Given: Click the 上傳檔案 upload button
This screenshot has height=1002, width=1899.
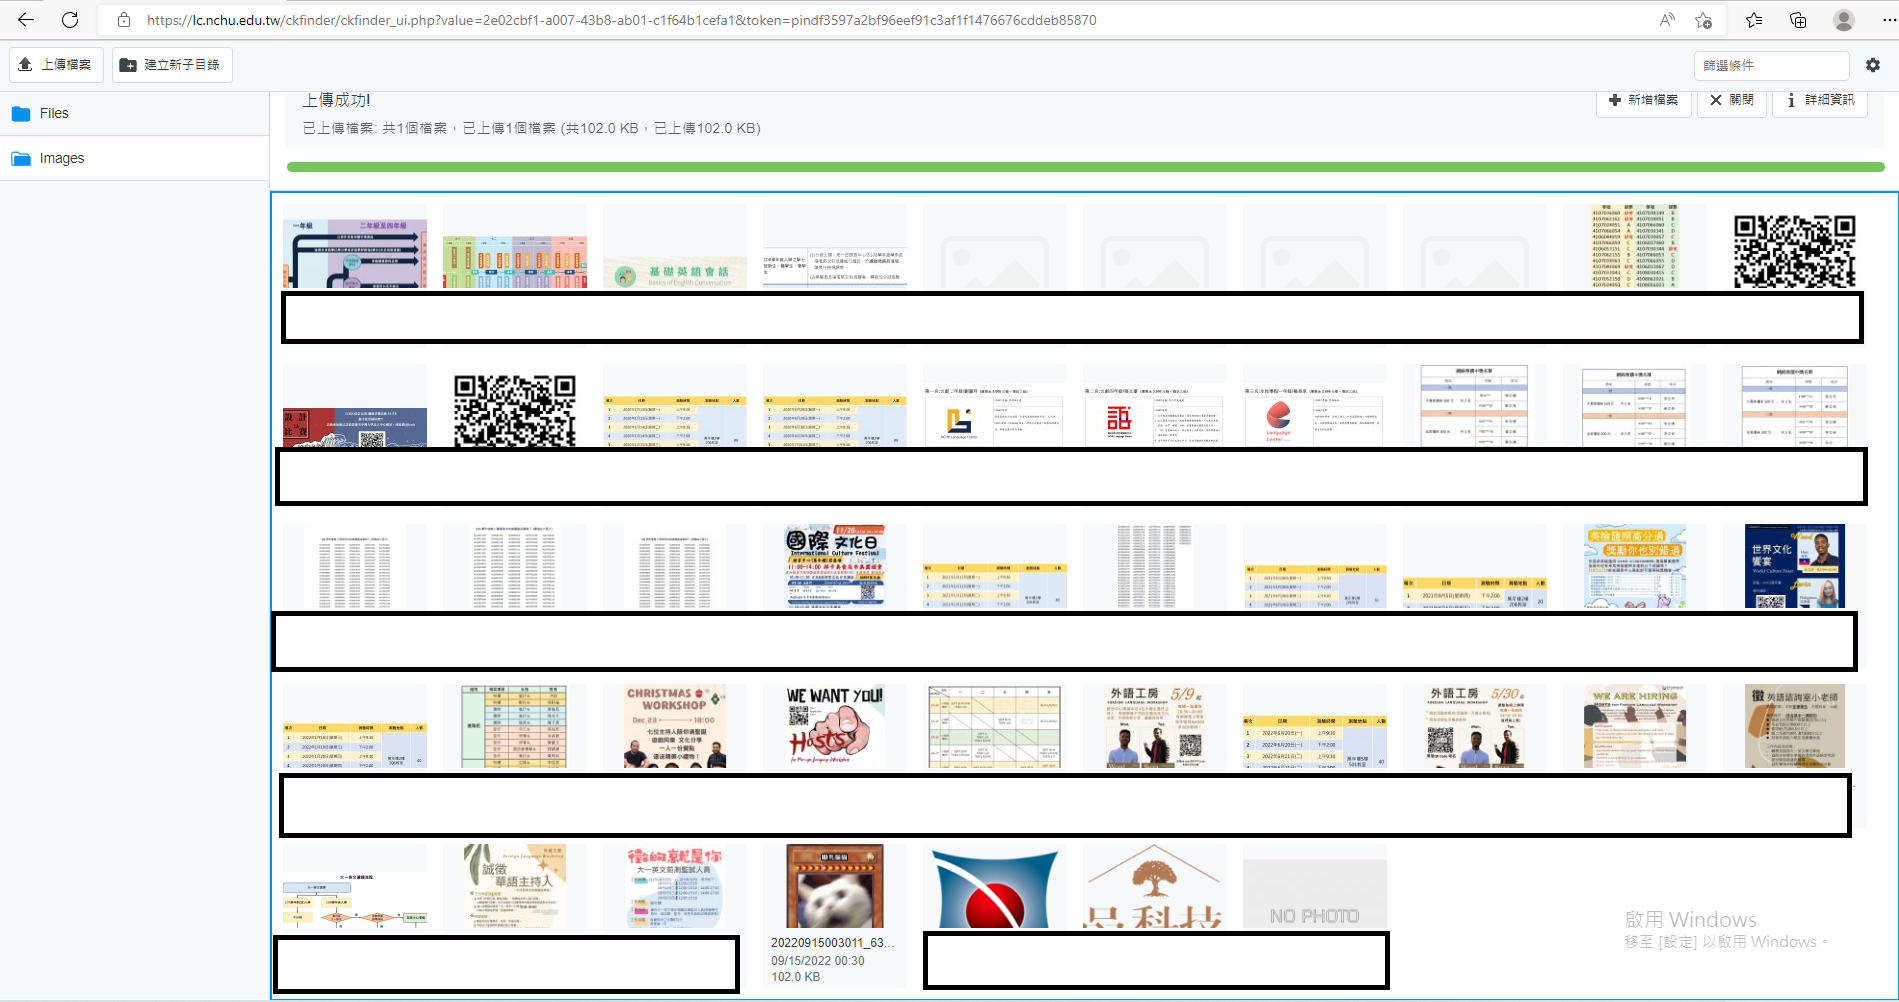Looking at the screenshot, I should coord(56,65).
